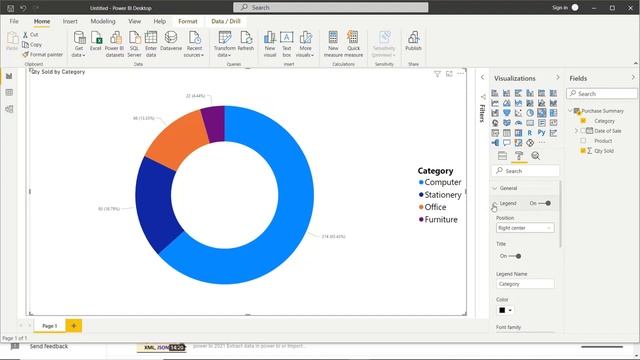Uncheck the Category field
This screenshot has width=640, height=360.
click(583, 121)
